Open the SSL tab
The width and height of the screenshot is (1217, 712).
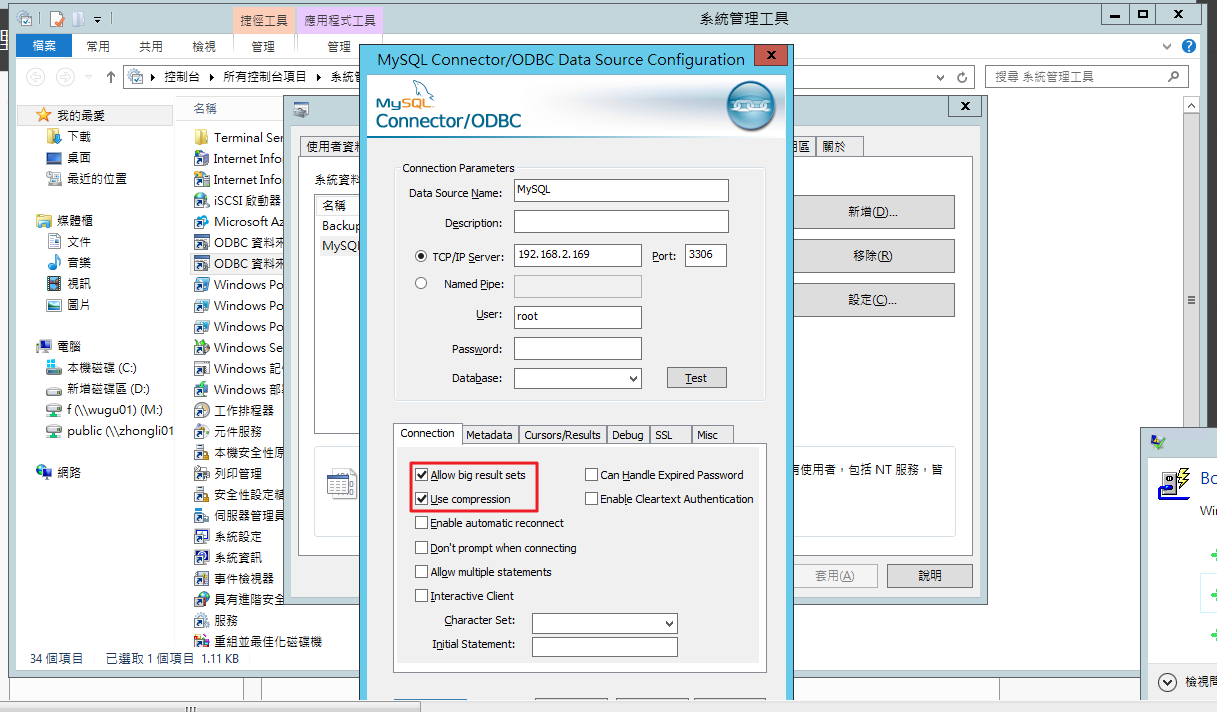point(664,434)
